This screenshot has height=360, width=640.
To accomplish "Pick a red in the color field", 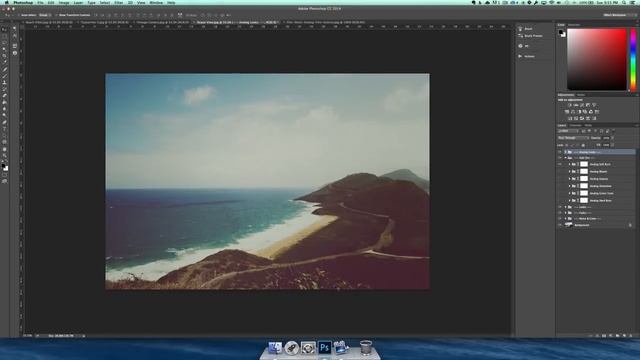I will coord(597,59).
